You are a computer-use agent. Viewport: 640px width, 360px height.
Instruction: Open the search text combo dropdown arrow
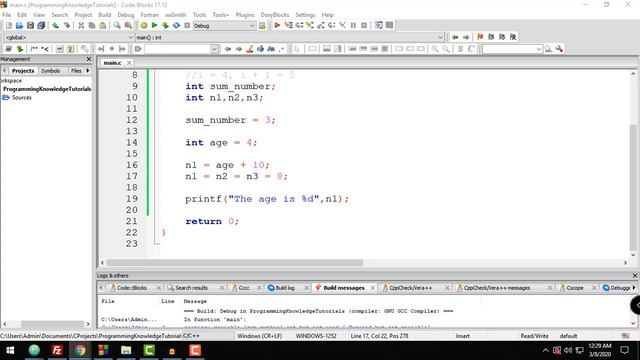coord(214,49)
